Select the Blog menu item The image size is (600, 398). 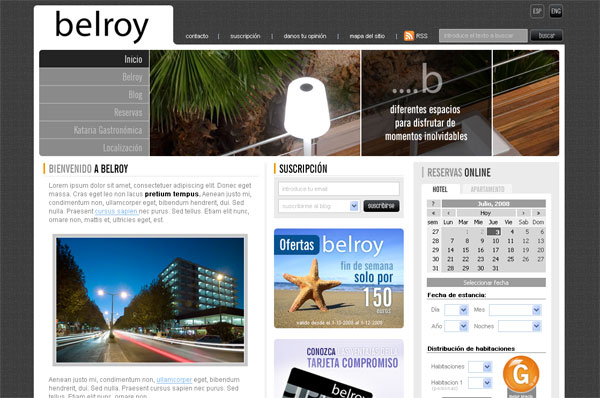(x=94, y=95)
